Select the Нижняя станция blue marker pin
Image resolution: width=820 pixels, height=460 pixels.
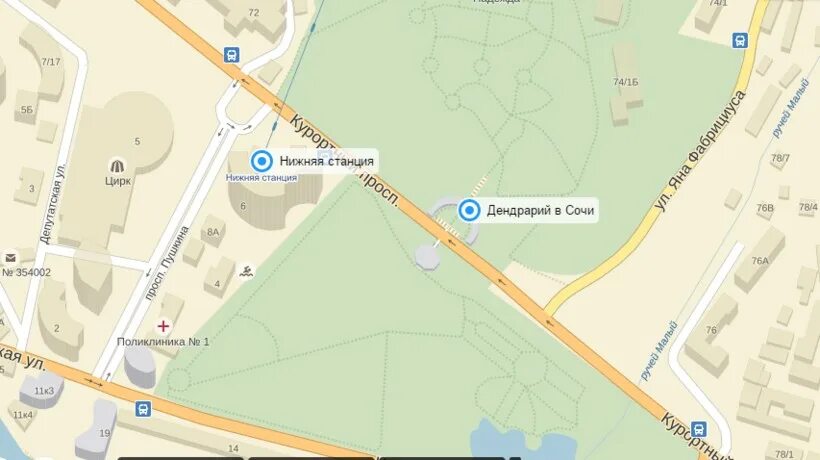point(261,161)
